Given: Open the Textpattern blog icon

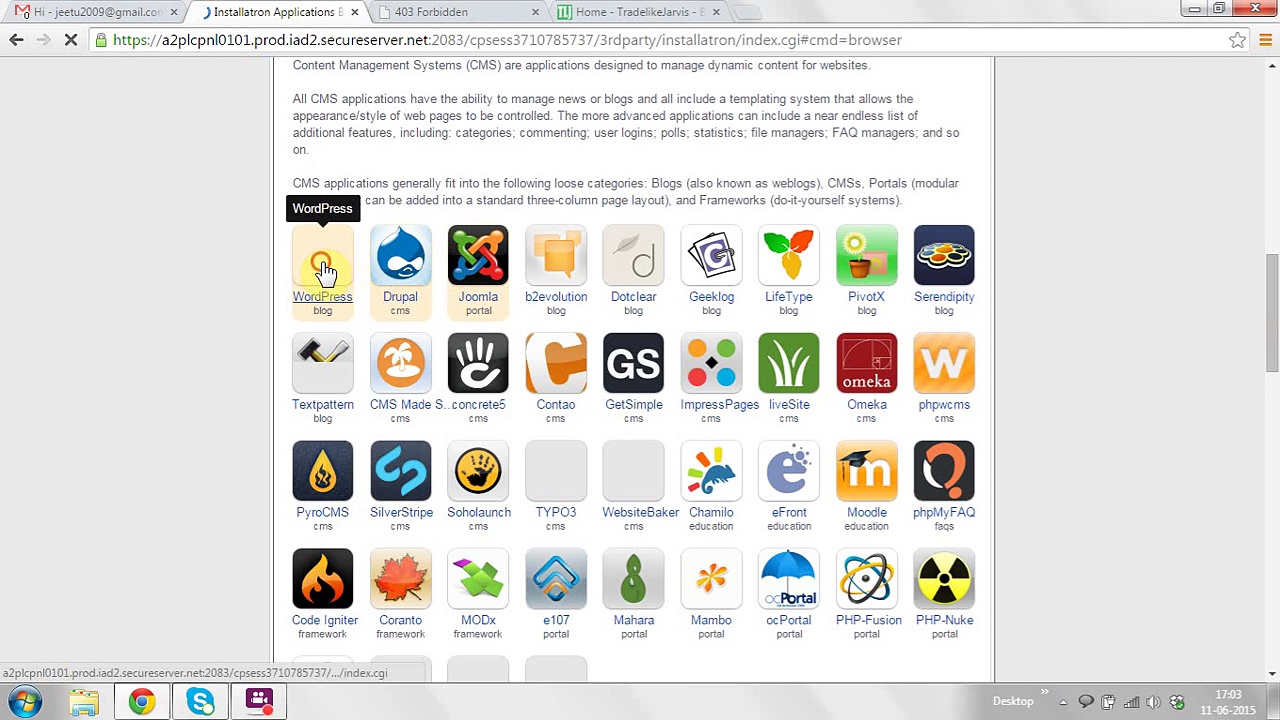Looking at the screenshot, I should [x=322, y=364].
